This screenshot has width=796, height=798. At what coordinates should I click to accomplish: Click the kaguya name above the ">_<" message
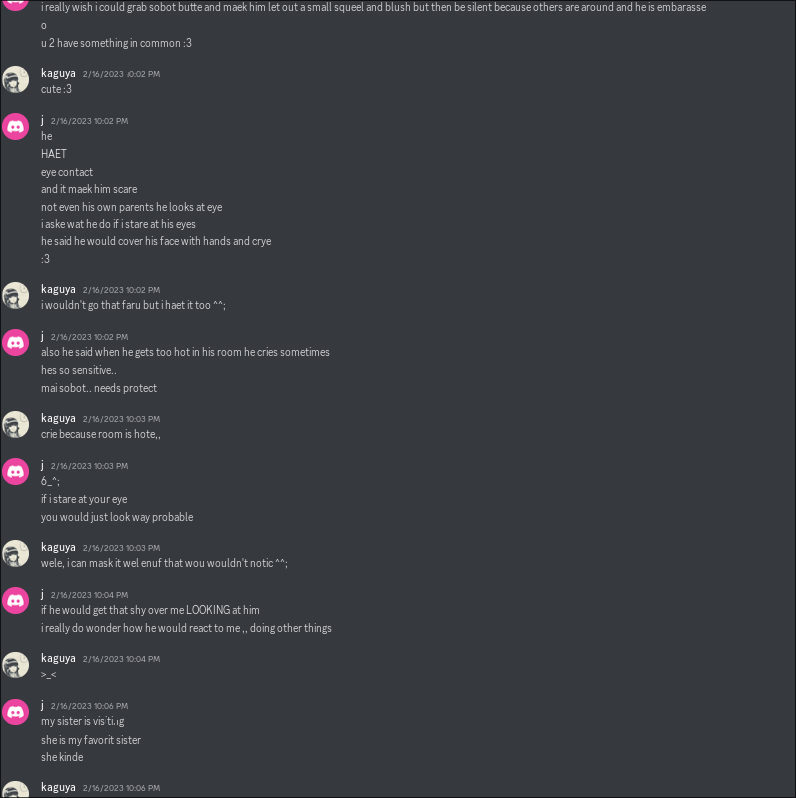58,659
